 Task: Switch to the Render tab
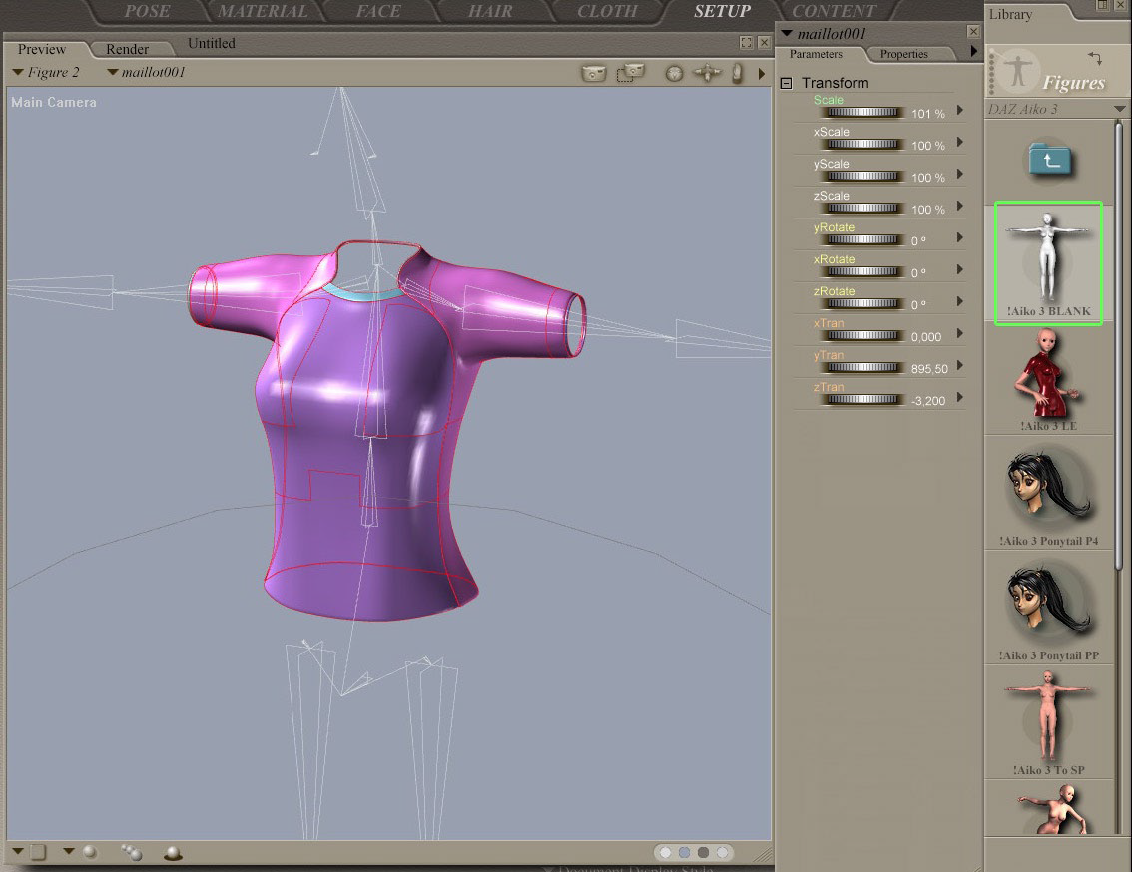(127, 49)
